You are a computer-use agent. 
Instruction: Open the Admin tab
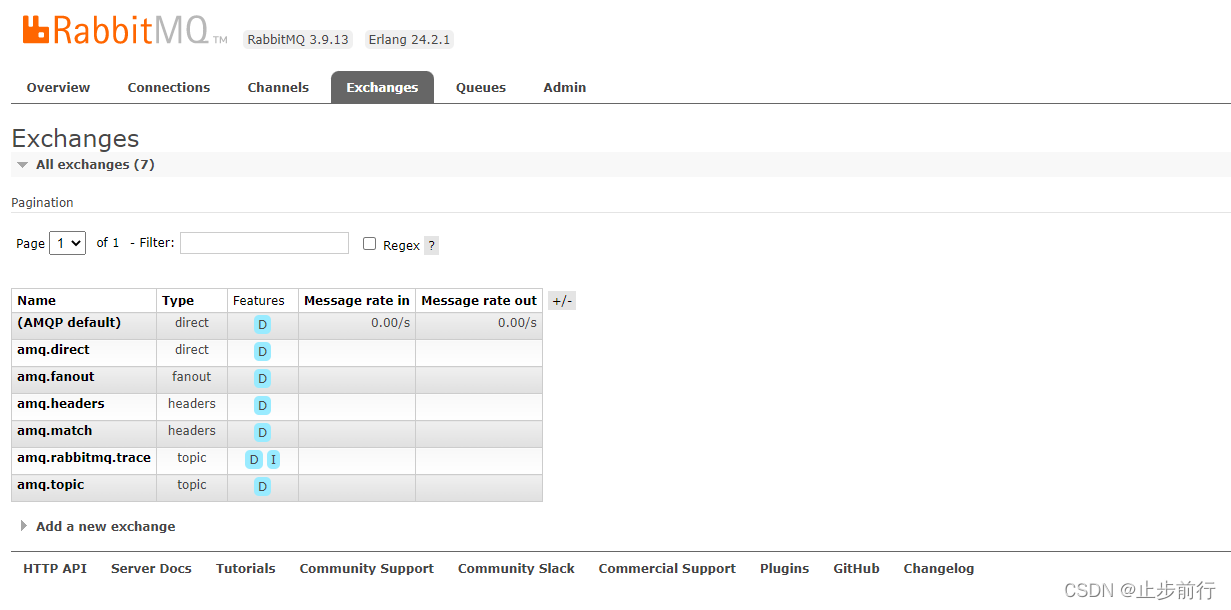[565, 88]
